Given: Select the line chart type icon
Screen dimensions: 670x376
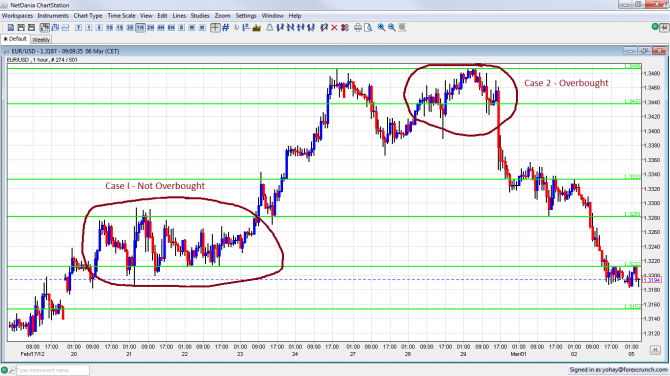Looking at the screenshot, I should (x=65, y=27).
